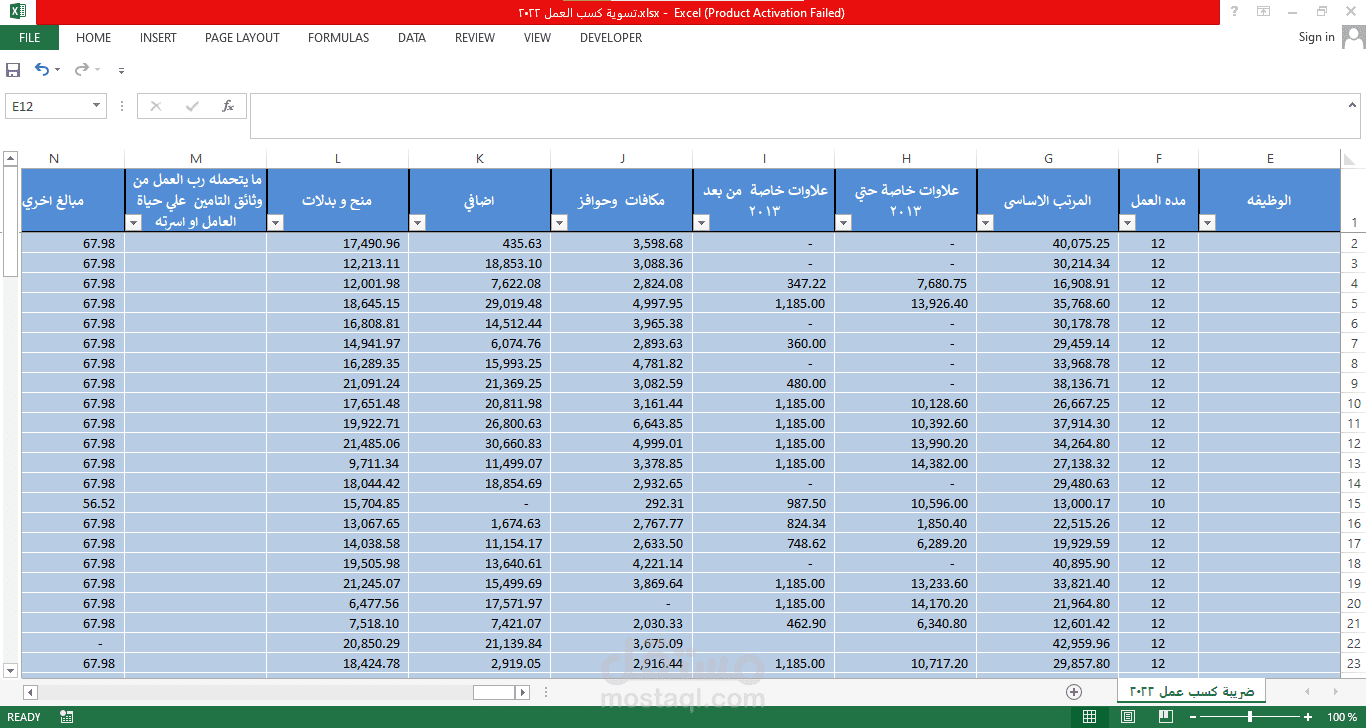
Task: Zoom in with the plus button
Action: [1309, 717]
